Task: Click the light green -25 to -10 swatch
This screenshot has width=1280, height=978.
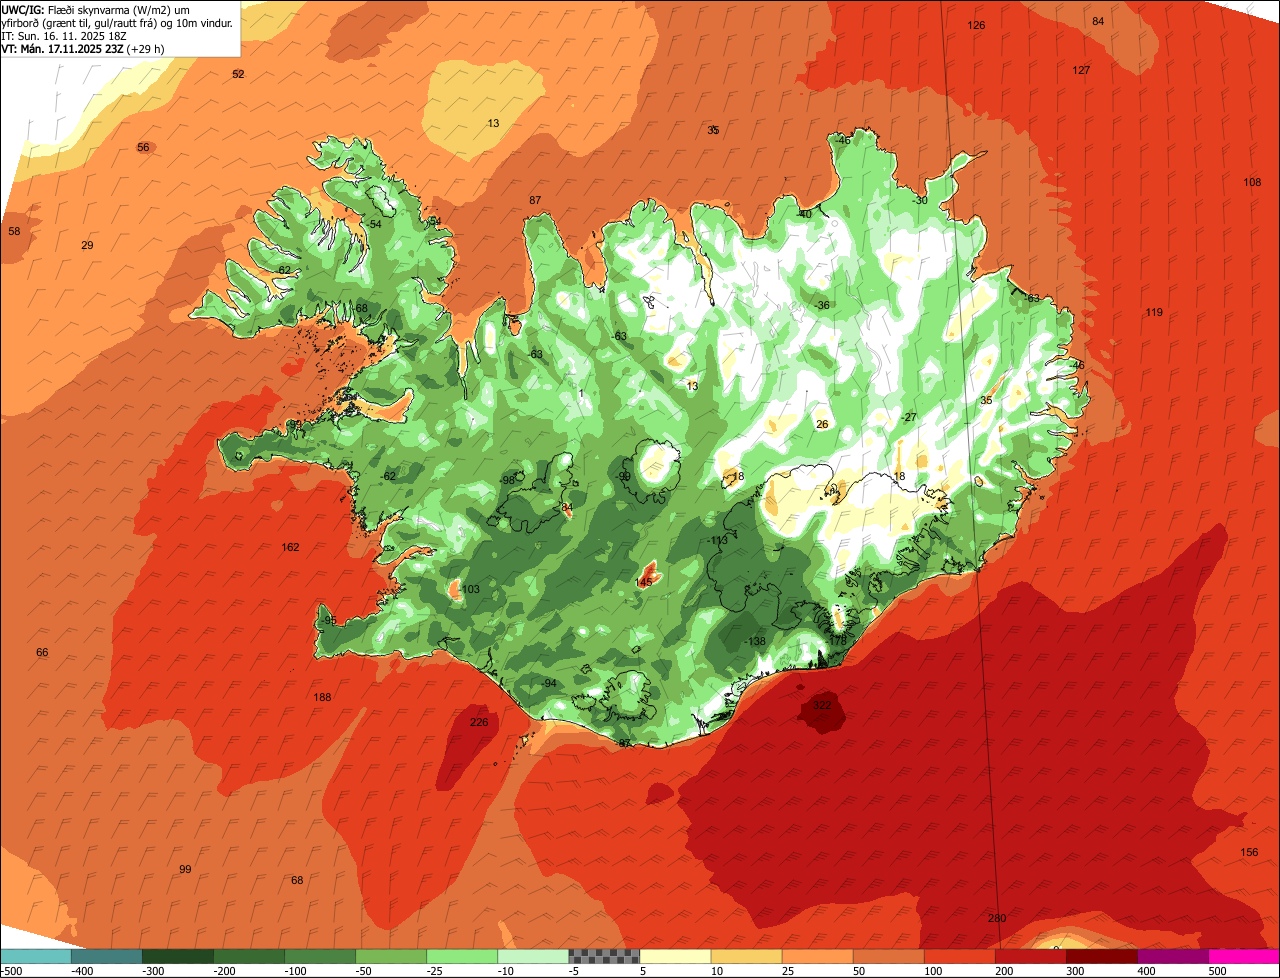Action: click(461, 956)
